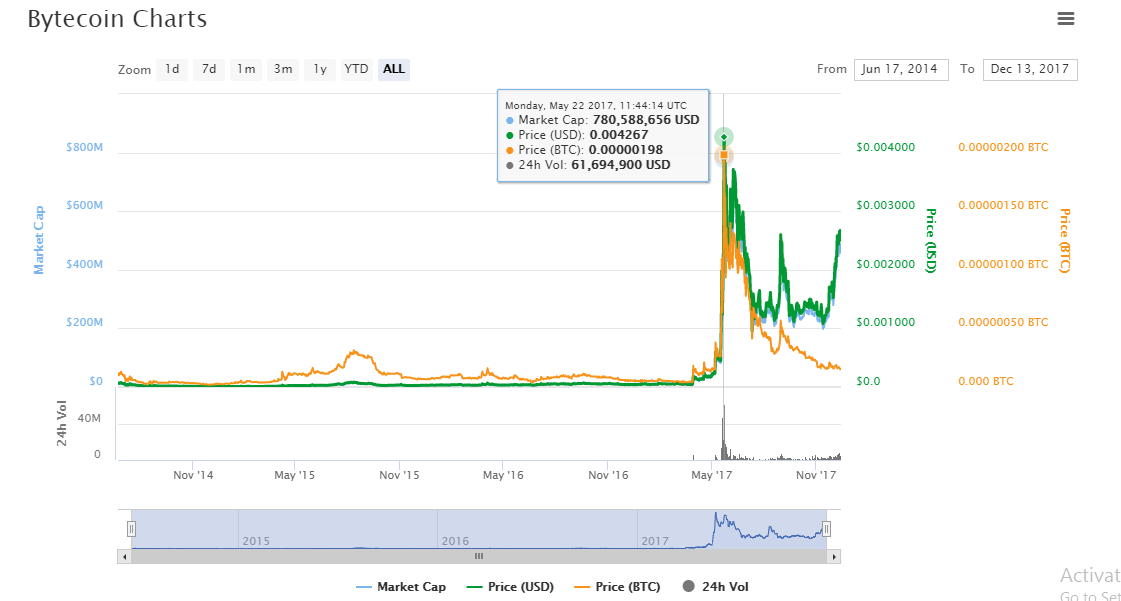Select the ALL zoom range
The image size is (1121, 601).
(394, 69)
